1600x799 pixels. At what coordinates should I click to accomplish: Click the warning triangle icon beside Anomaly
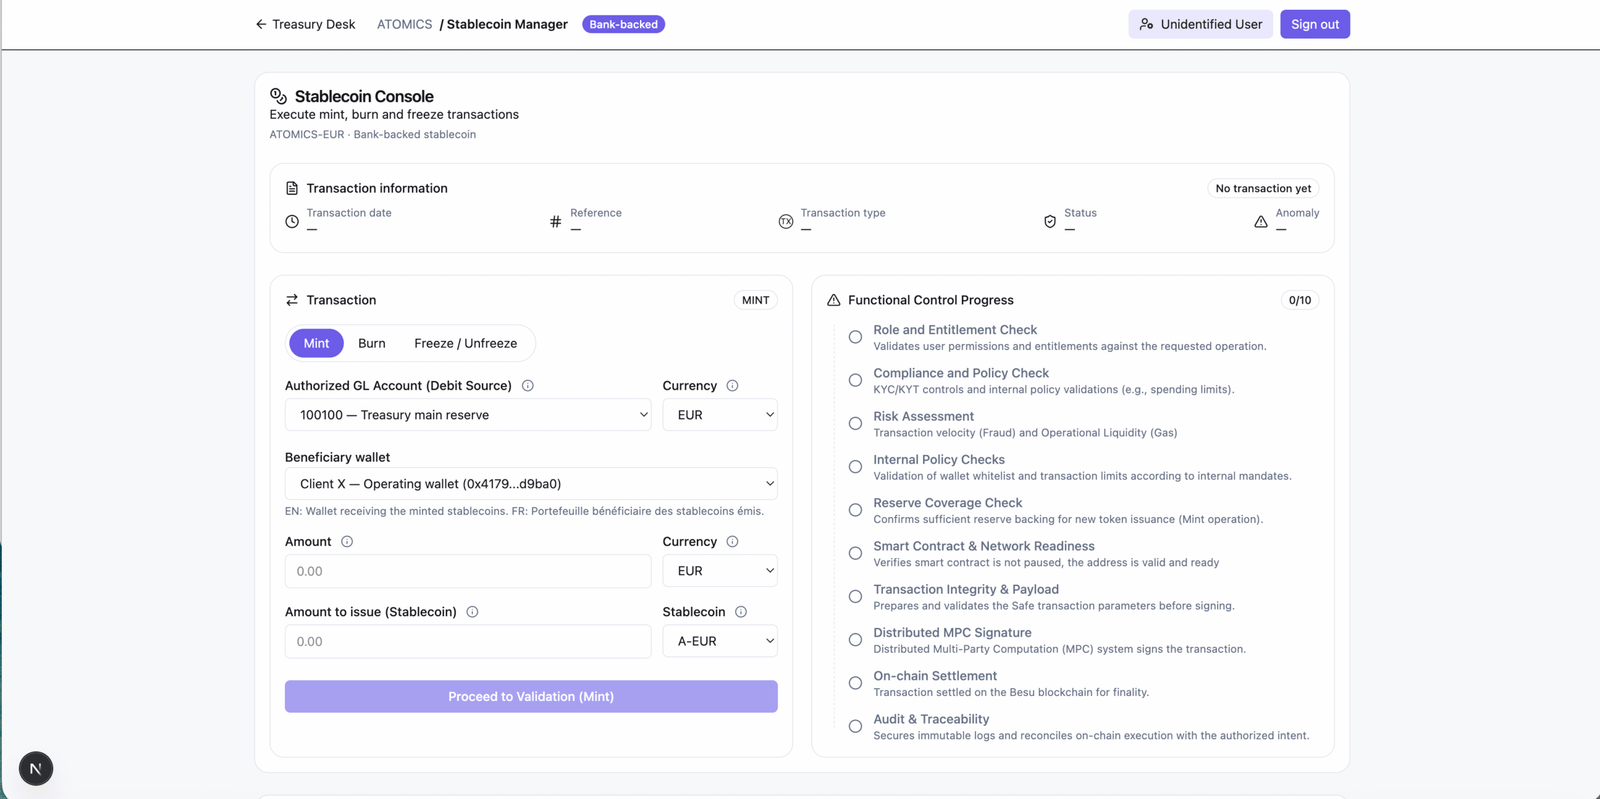click(1261, 222)
